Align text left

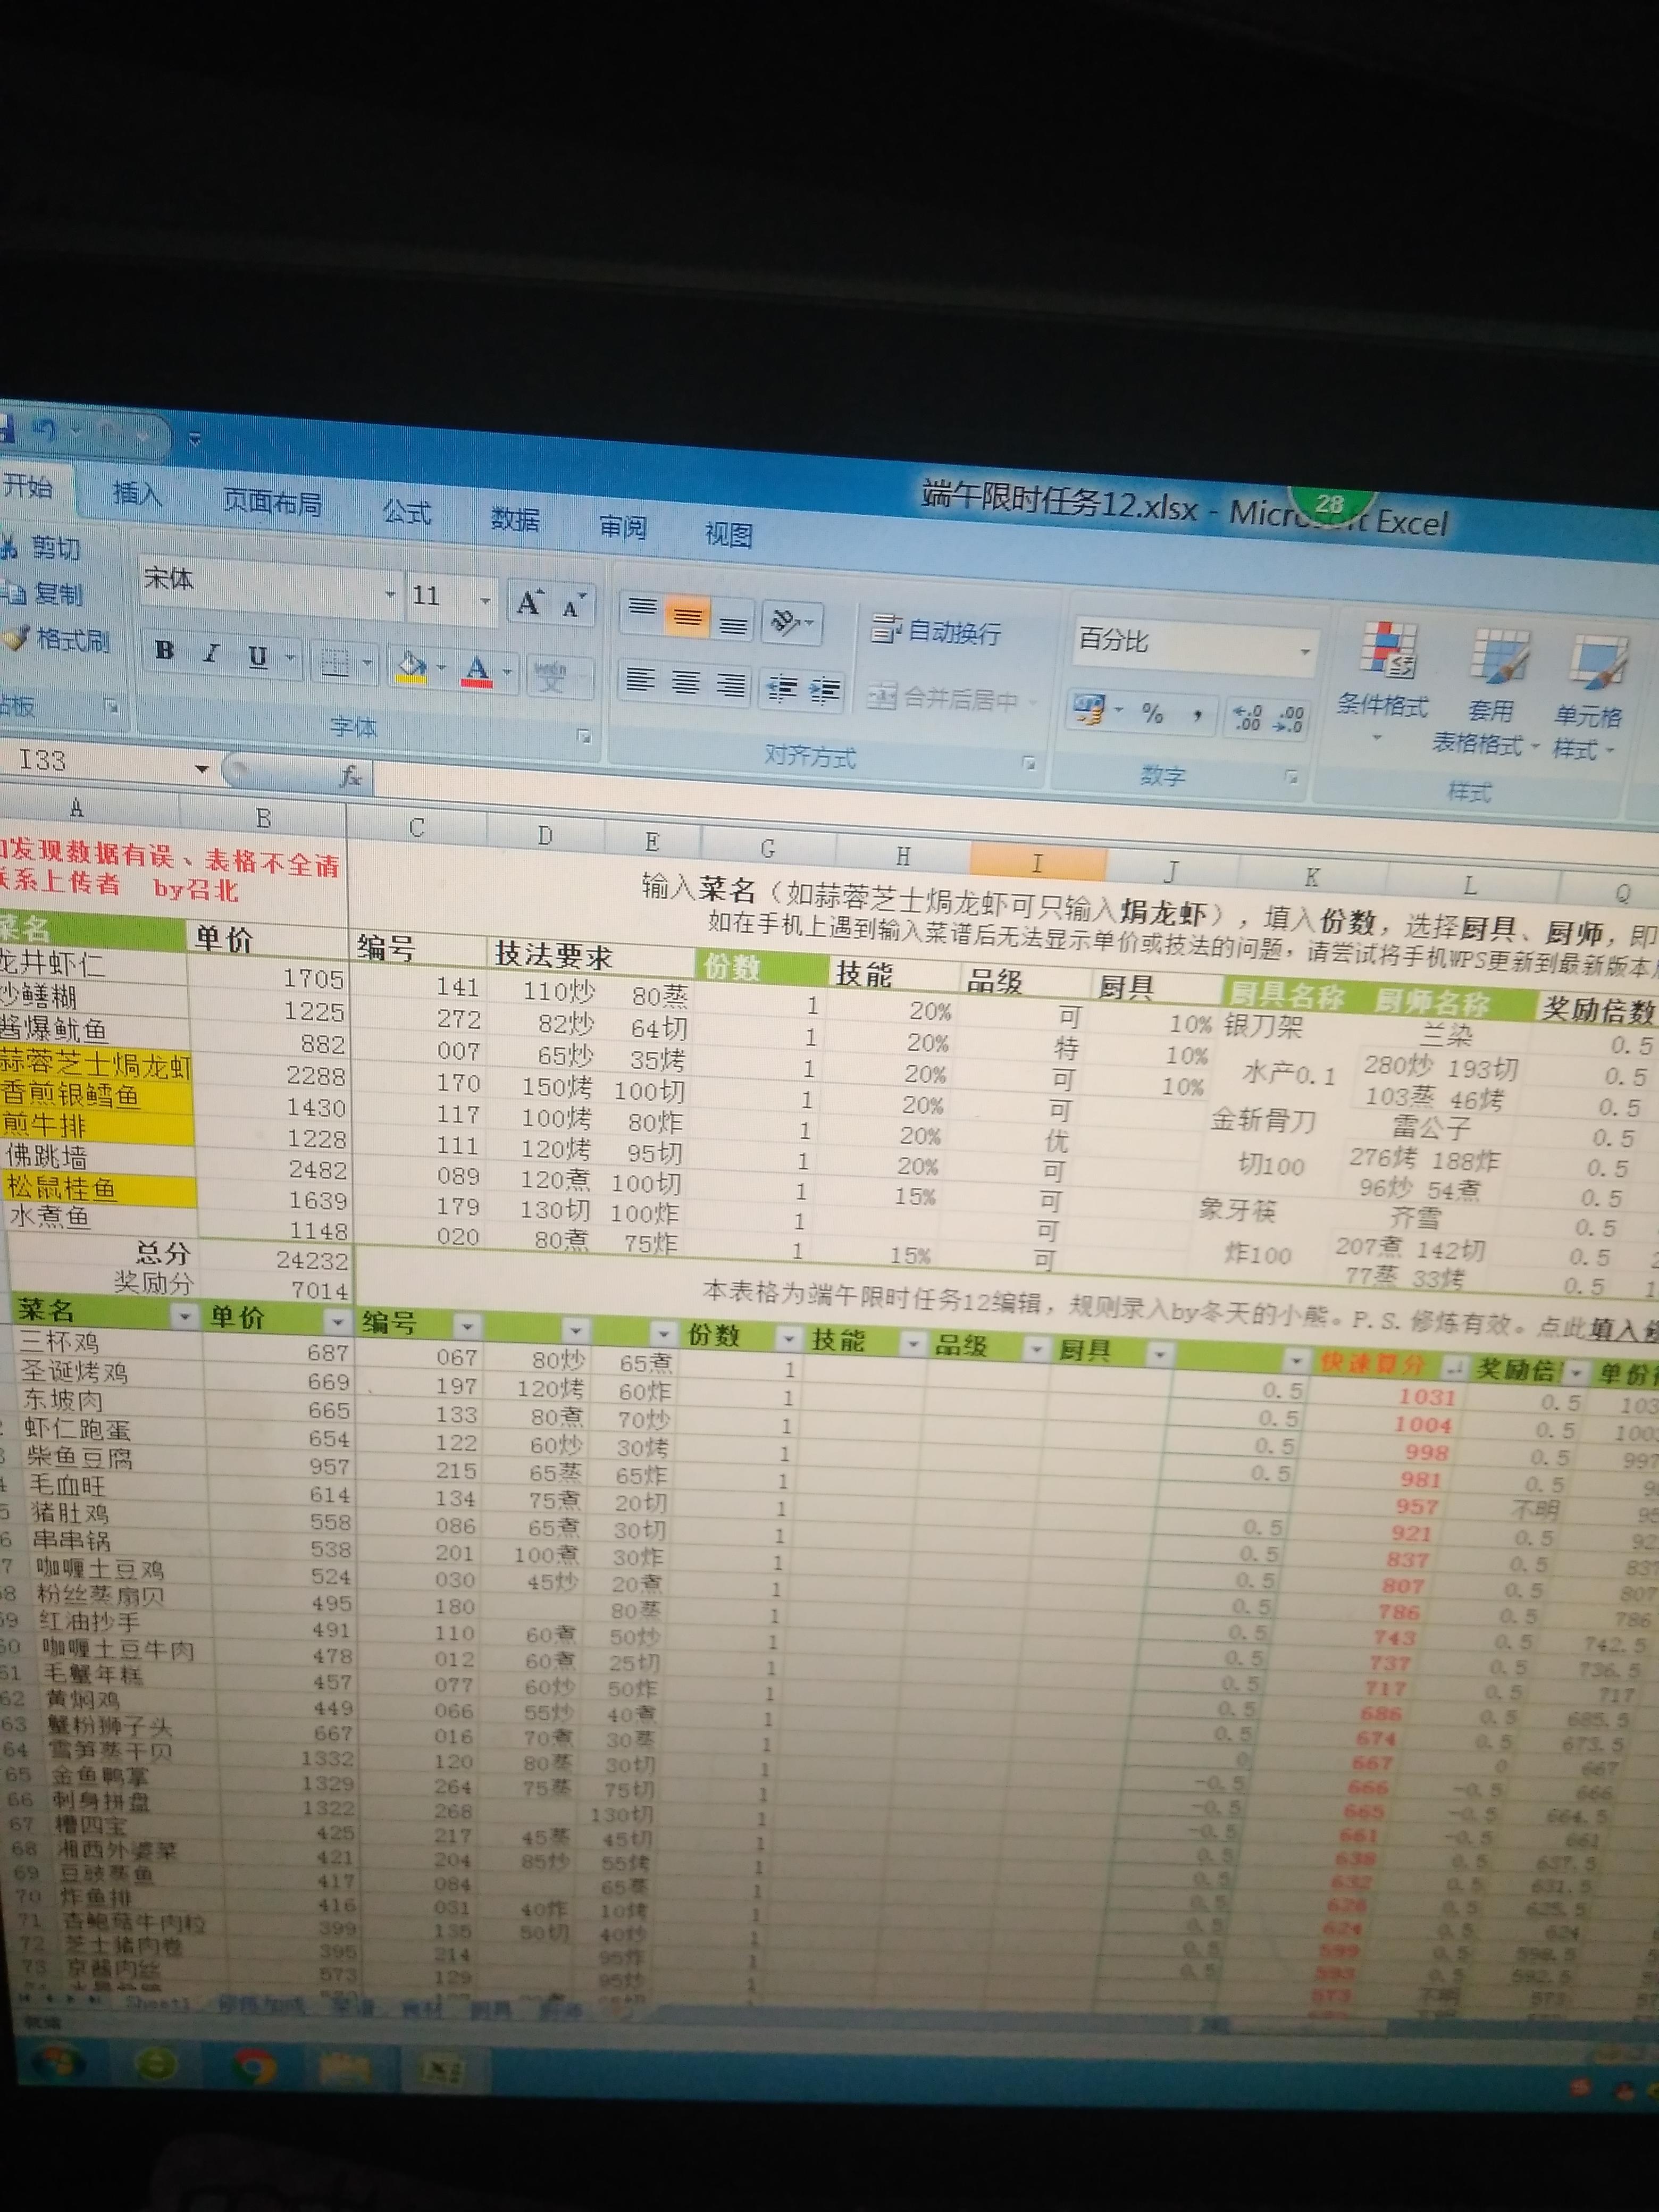tap(640, 680)
